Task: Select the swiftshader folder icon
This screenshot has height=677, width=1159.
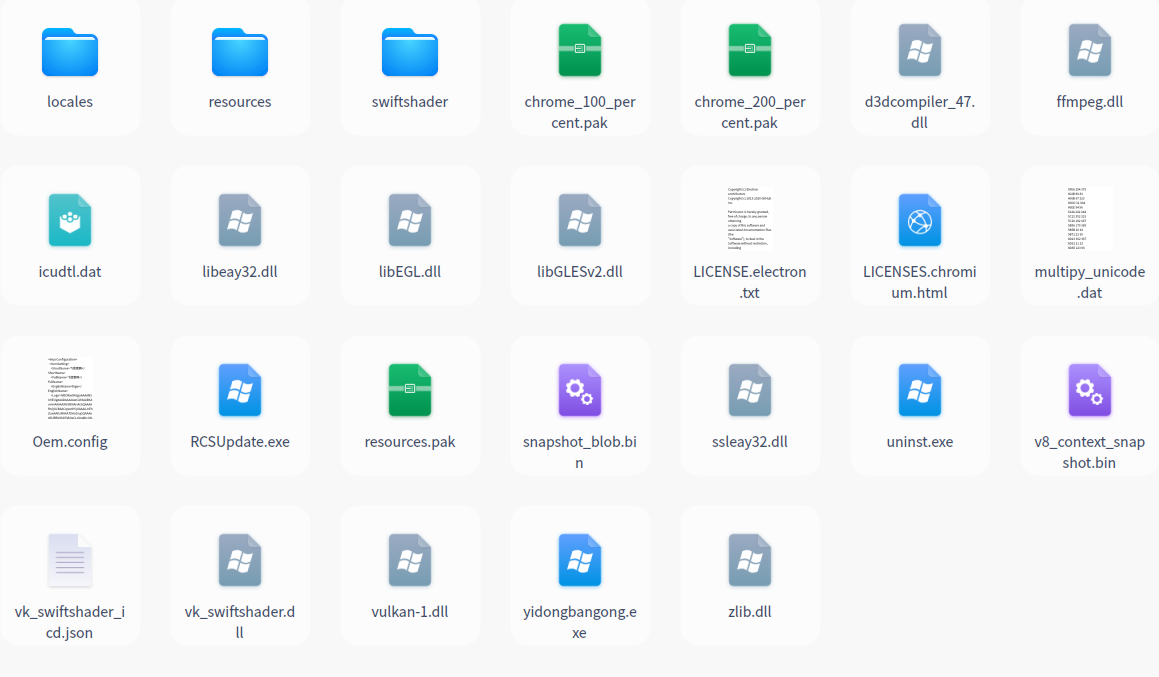Action: (x=409, y=52)
